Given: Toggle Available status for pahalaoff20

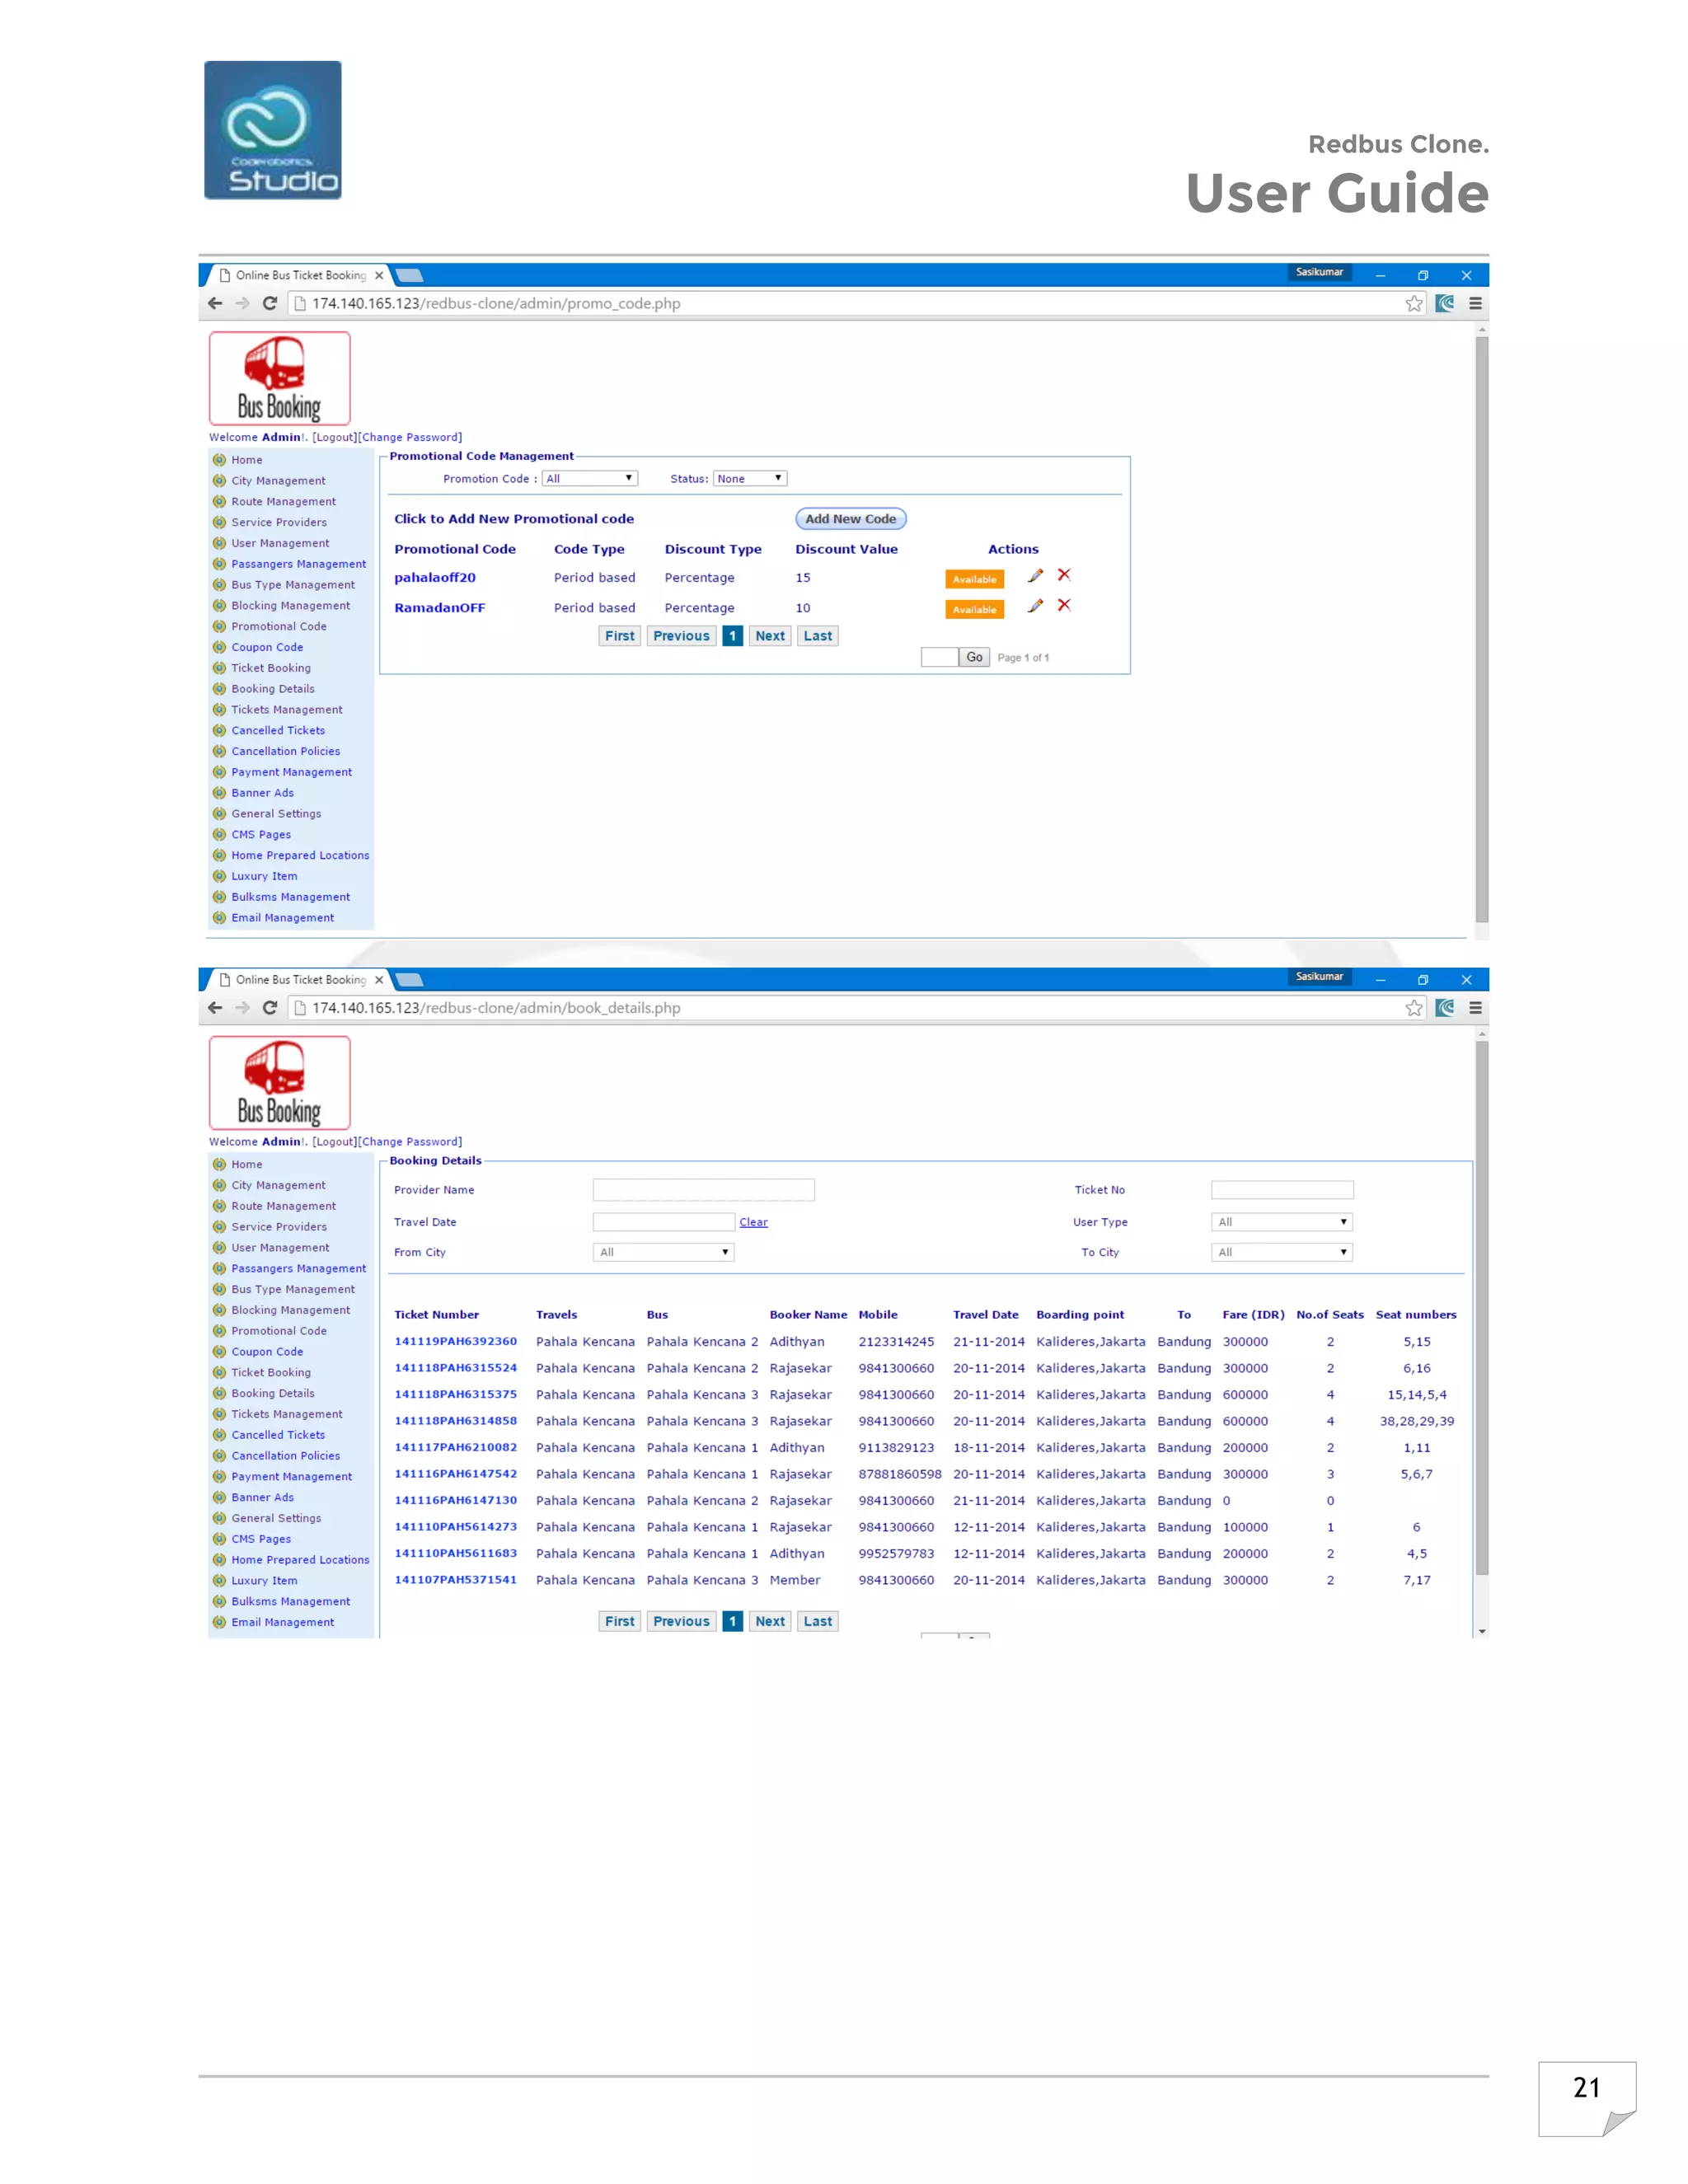Looking at the screenshot, I should click(x=974, y=579).
